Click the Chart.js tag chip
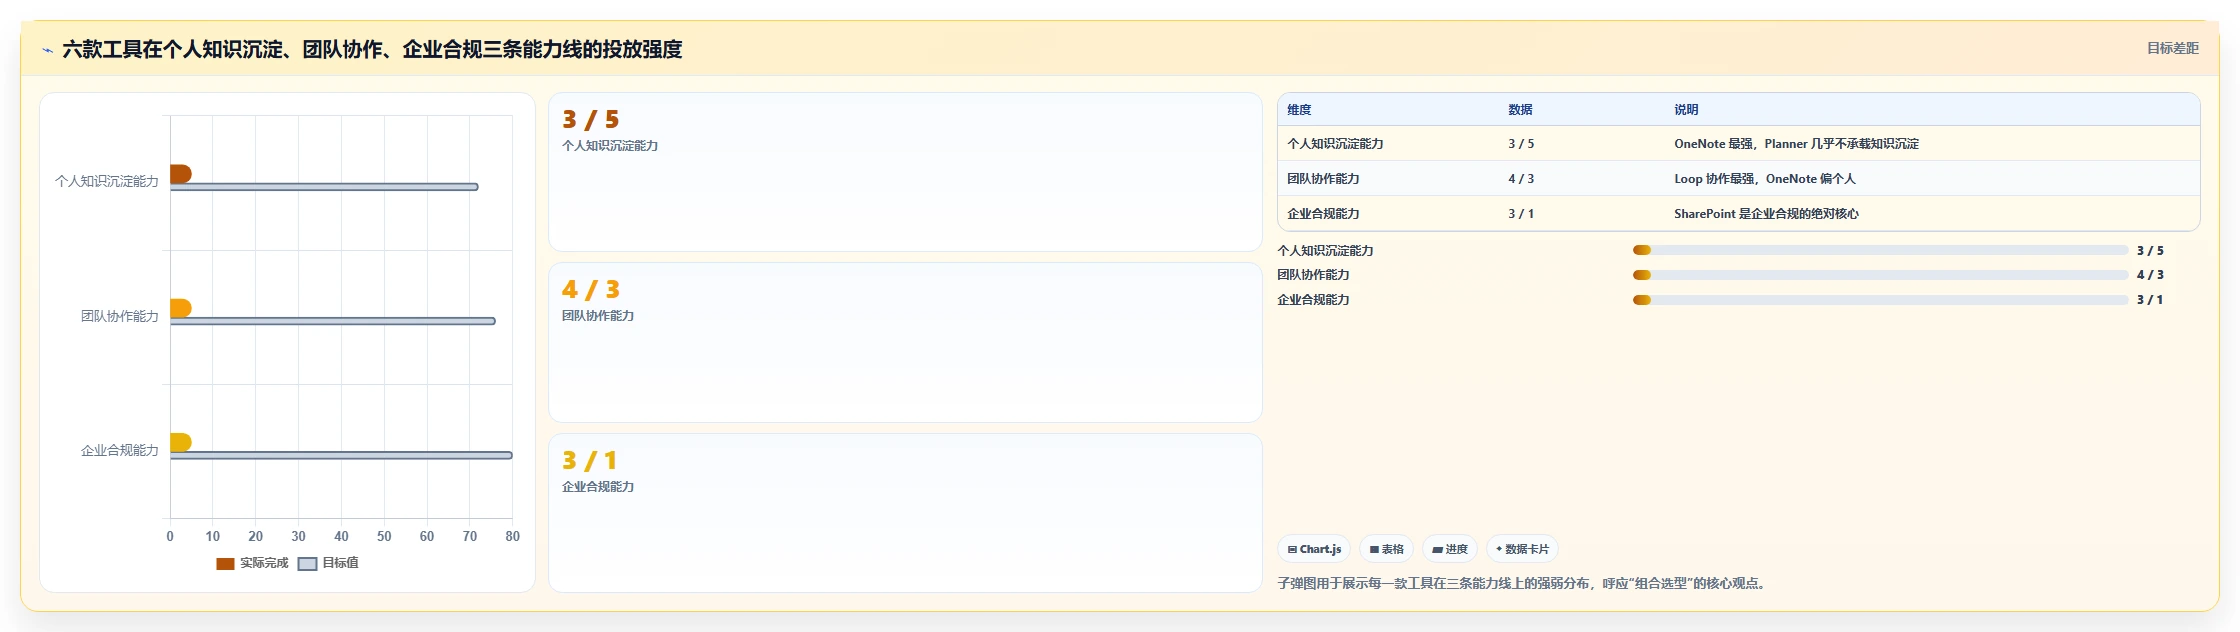 [x=1314, y=549]
